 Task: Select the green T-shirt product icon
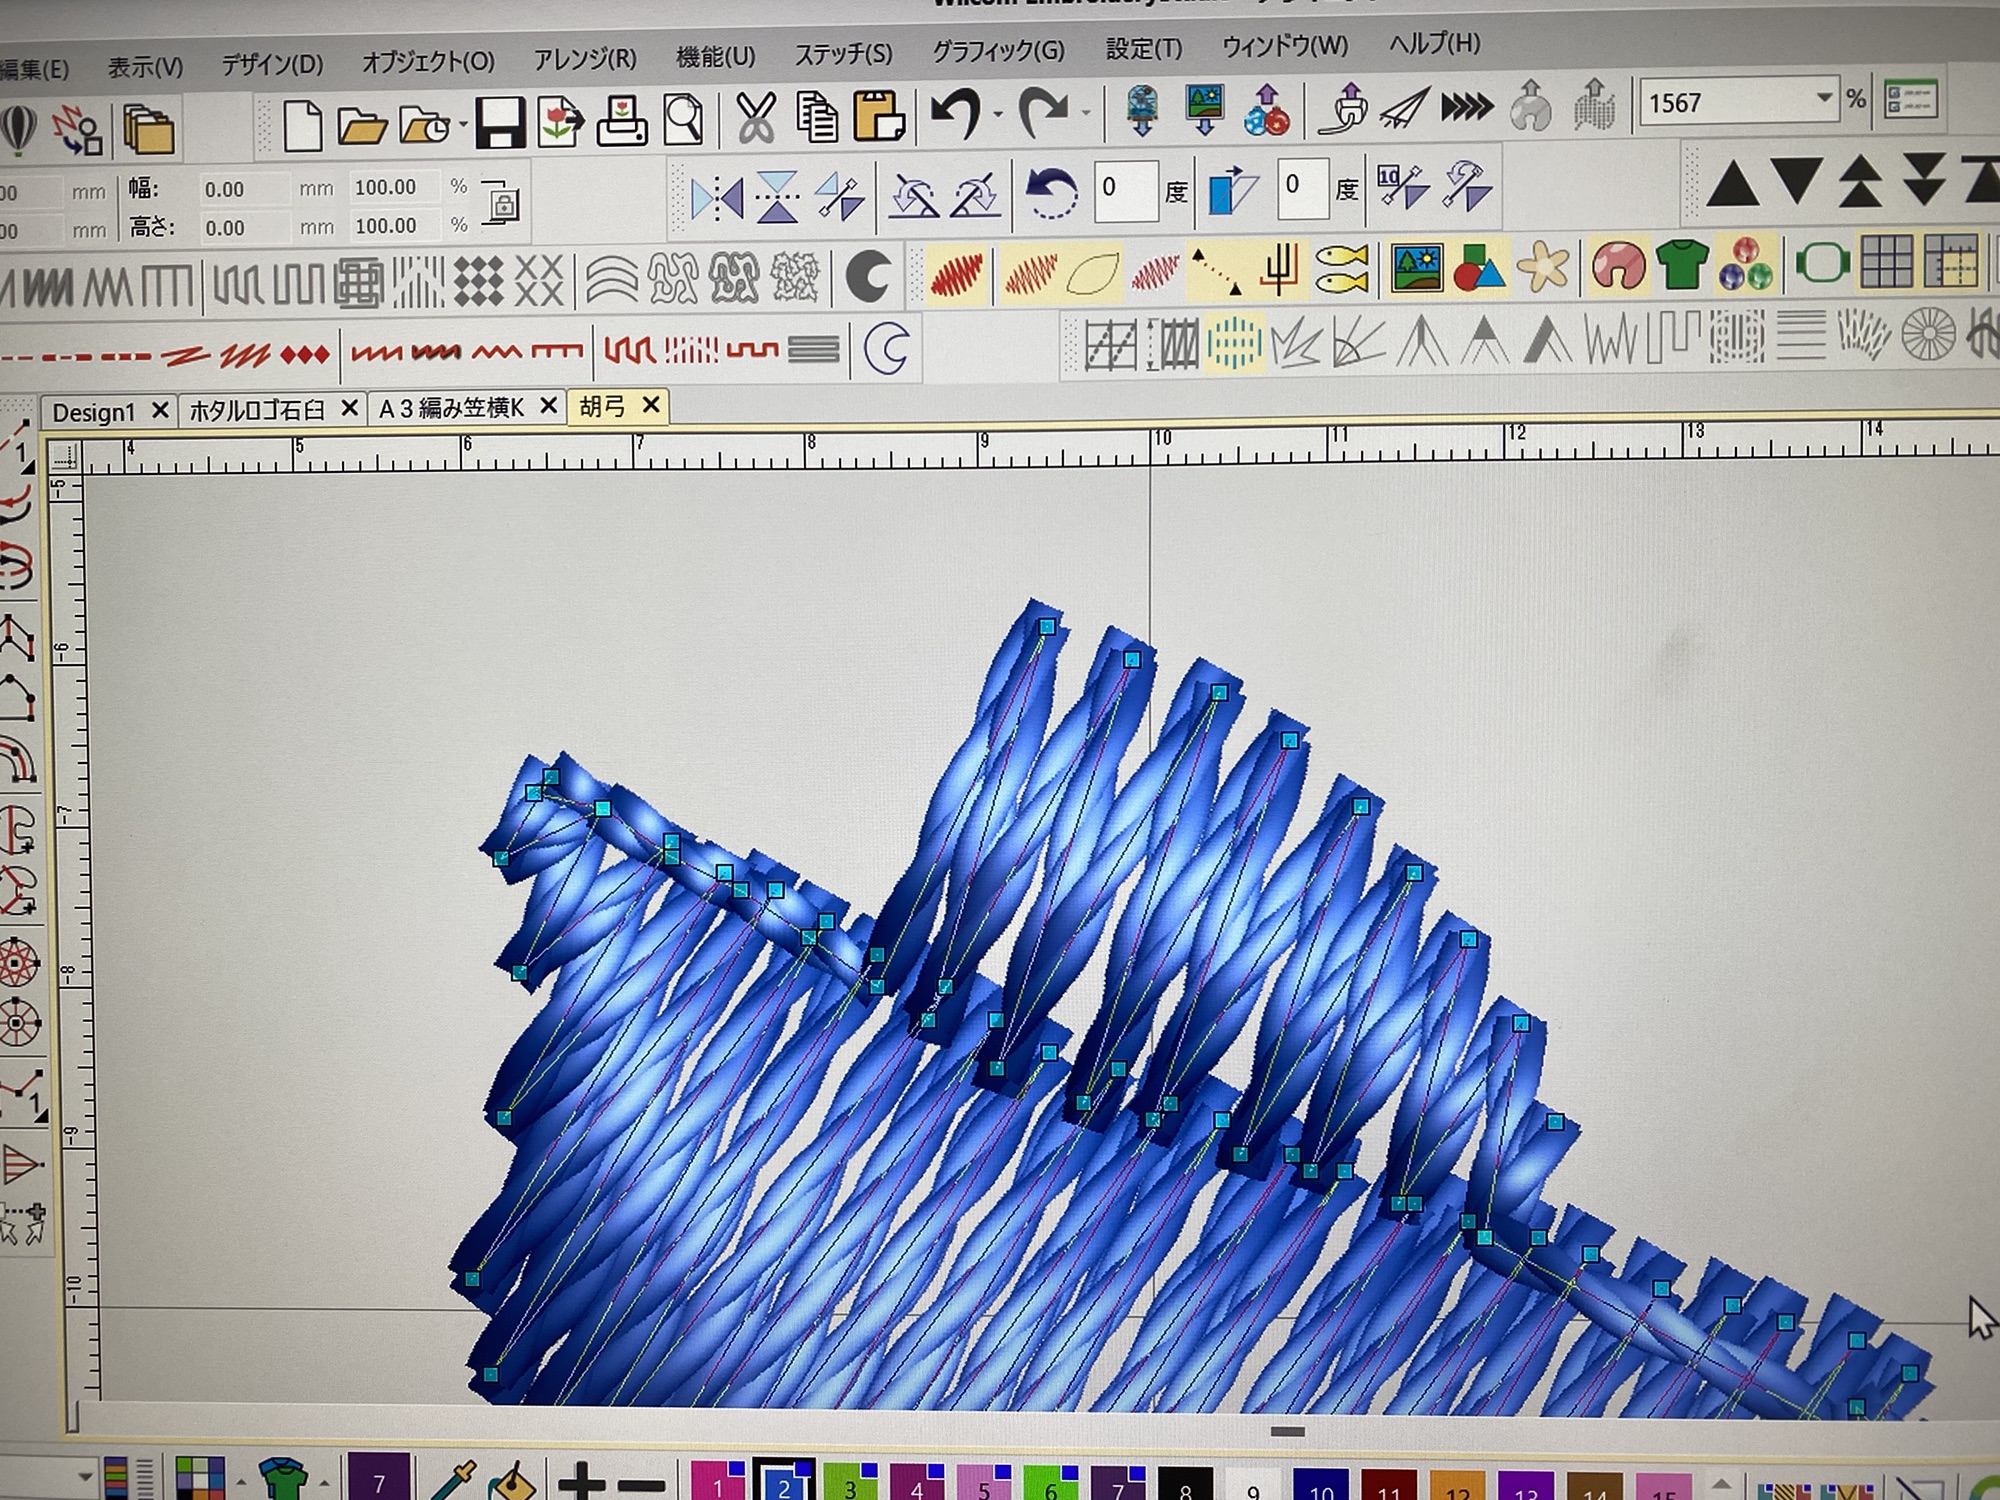coord(1682,264)
